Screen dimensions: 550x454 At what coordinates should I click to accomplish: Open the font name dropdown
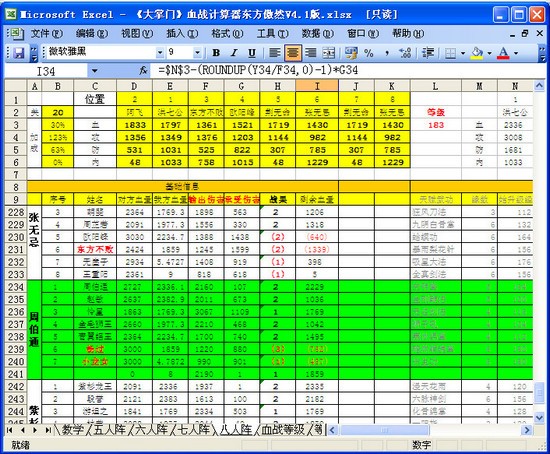pyautogui.click(x=160, y=53)
